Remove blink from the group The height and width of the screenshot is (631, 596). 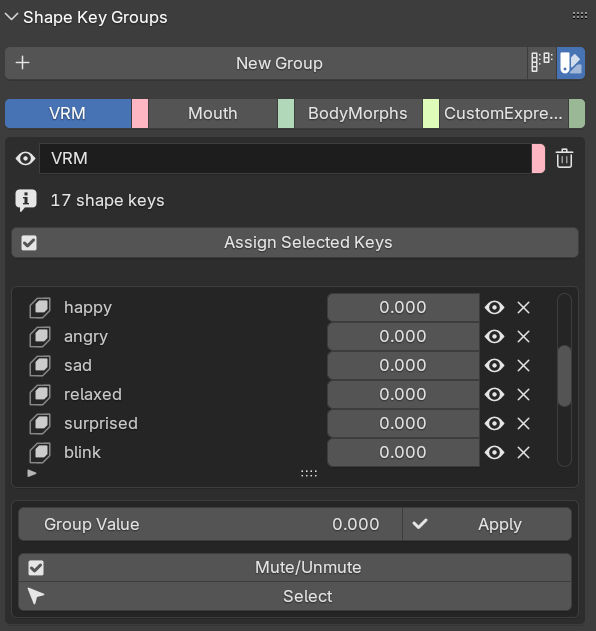pyautogui.click(x=523, y=452)
